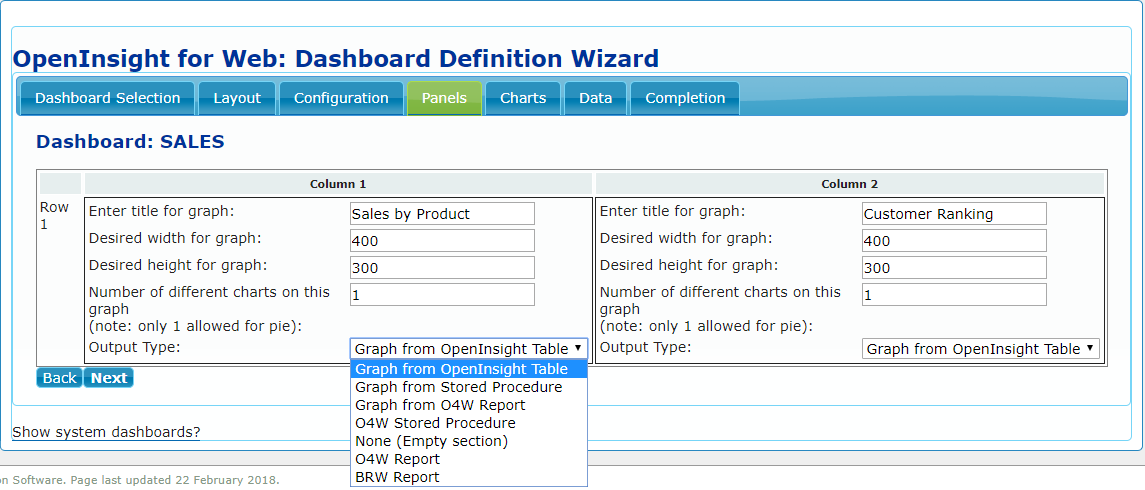Go to the Configuration tab
The image size is (1145, 490).
click(x=341, y=99)
